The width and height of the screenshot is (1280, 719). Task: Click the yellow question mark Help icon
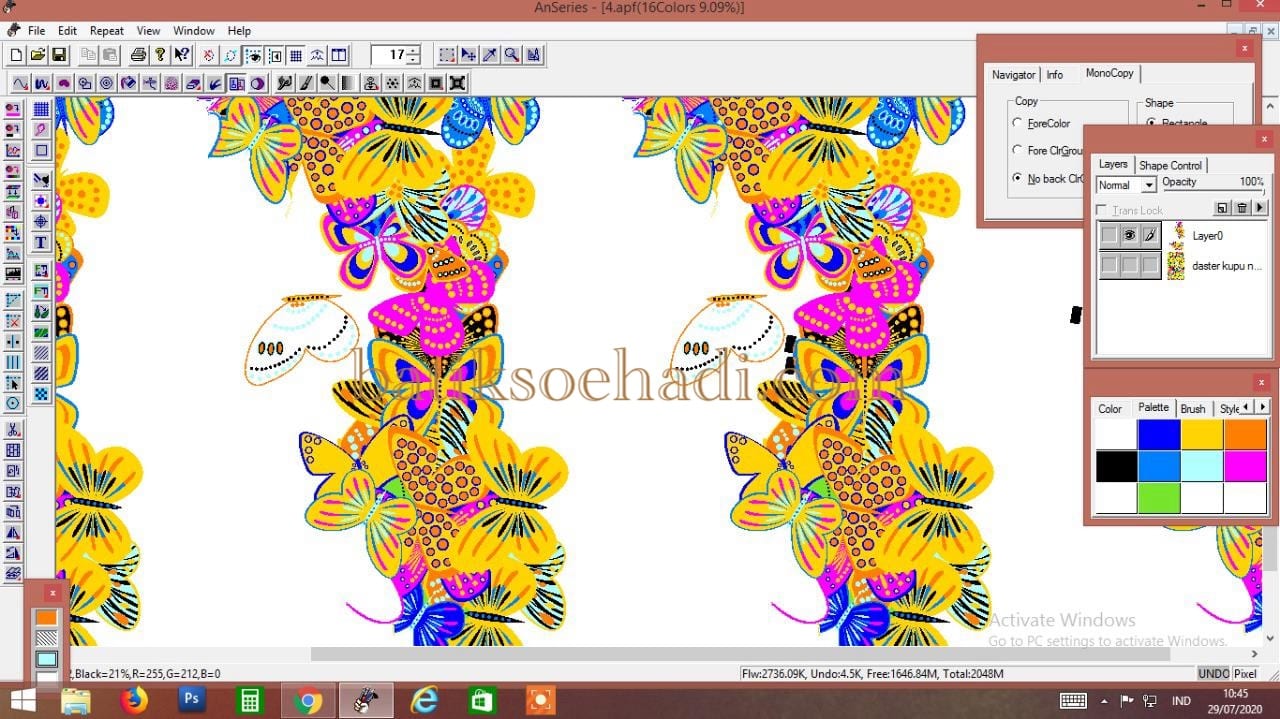(x=160, y=55)
